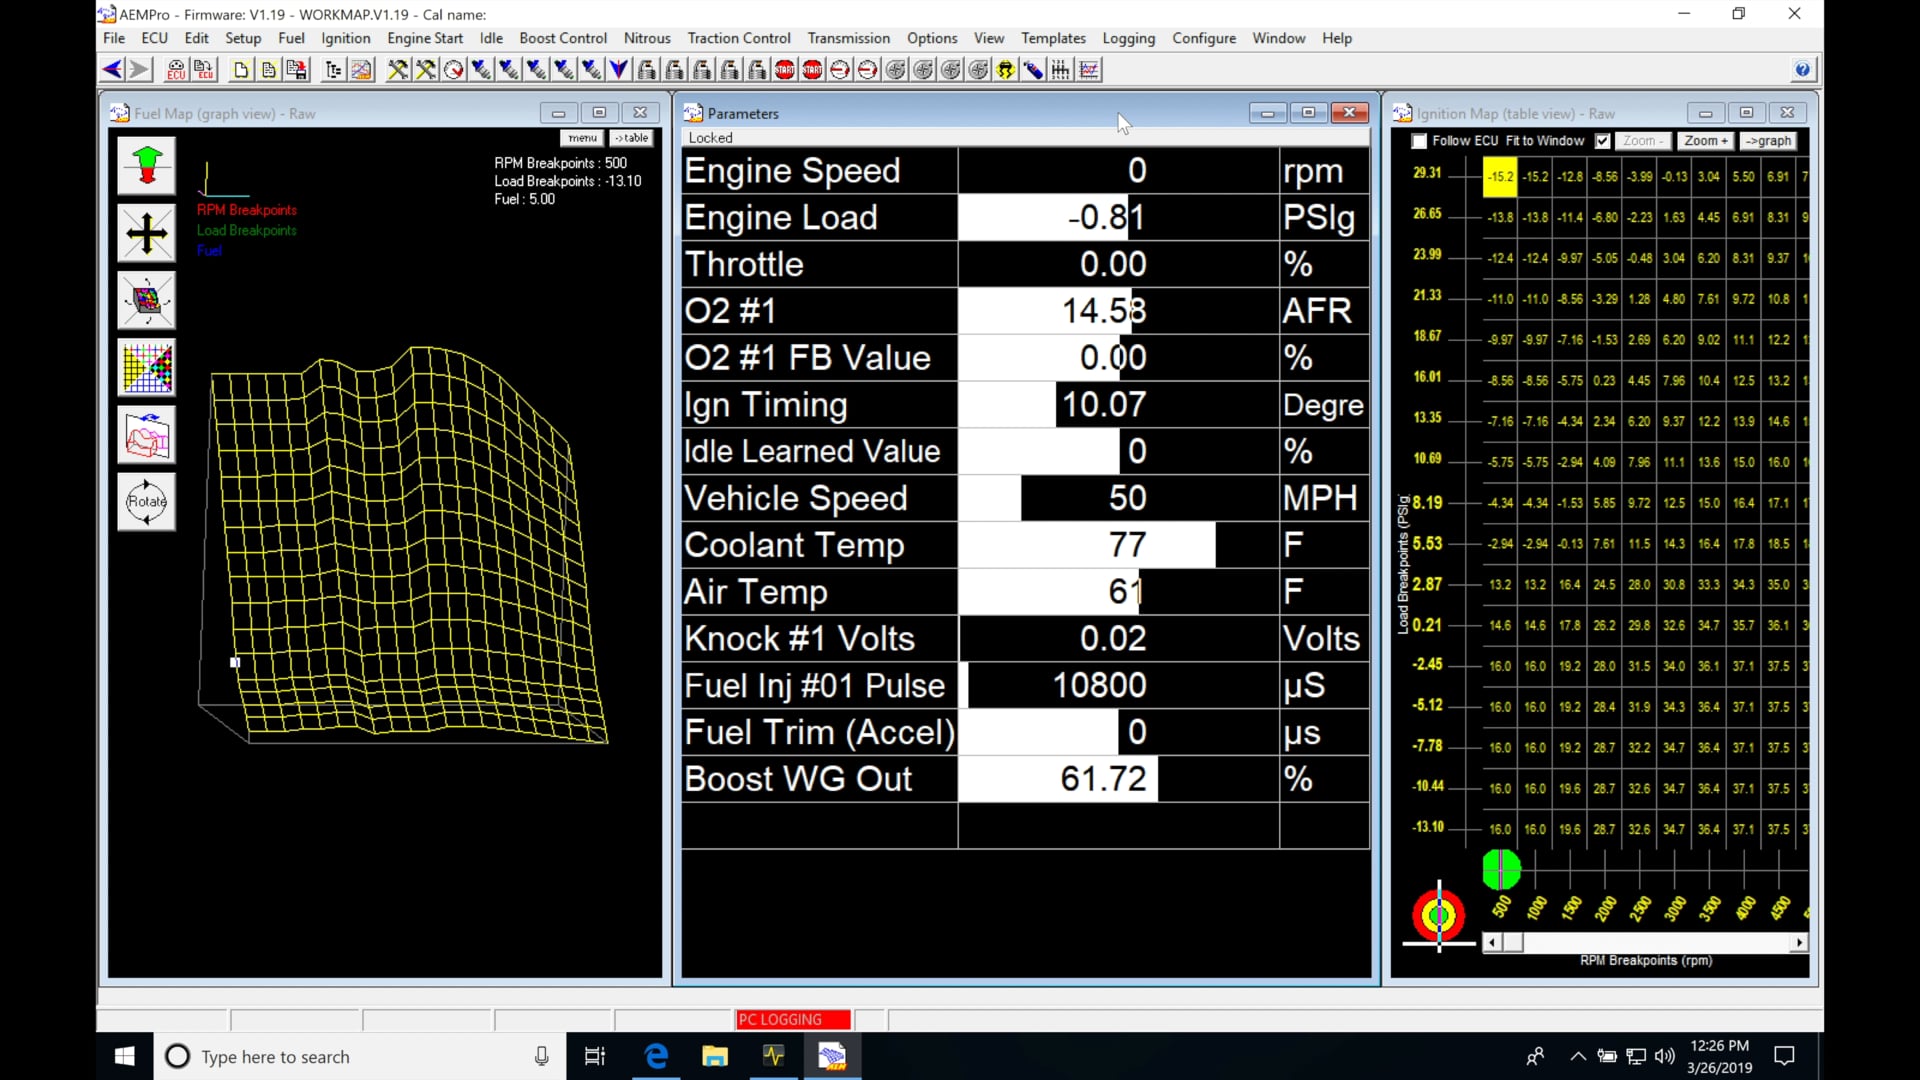Click Zoom + in Ignition Map panel
1920x1080 pixels.
tap(1704, 141)
